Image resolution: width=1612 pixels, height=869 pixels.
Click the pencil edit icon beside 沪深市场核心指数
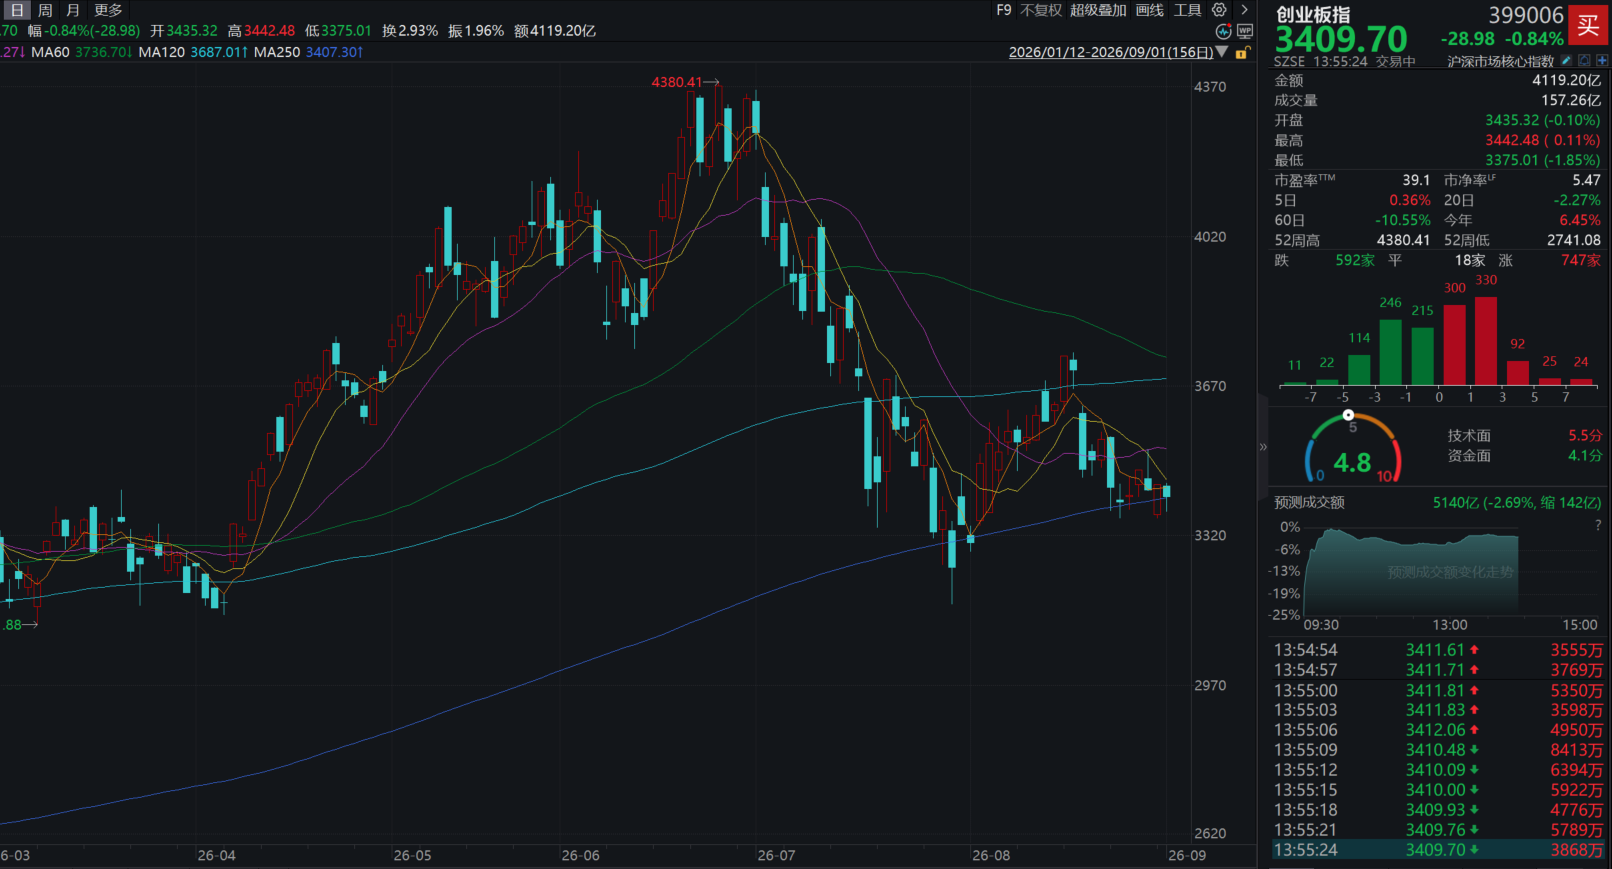tap(1566, 61)
